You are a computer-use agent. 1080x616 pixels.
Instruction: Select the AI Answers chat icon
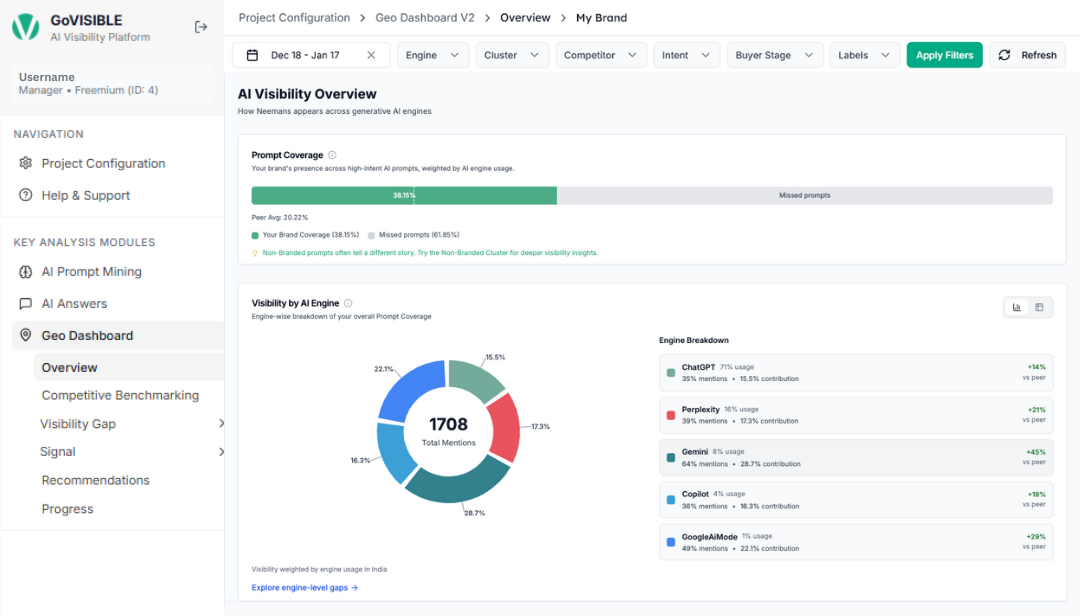coord(24,303)
